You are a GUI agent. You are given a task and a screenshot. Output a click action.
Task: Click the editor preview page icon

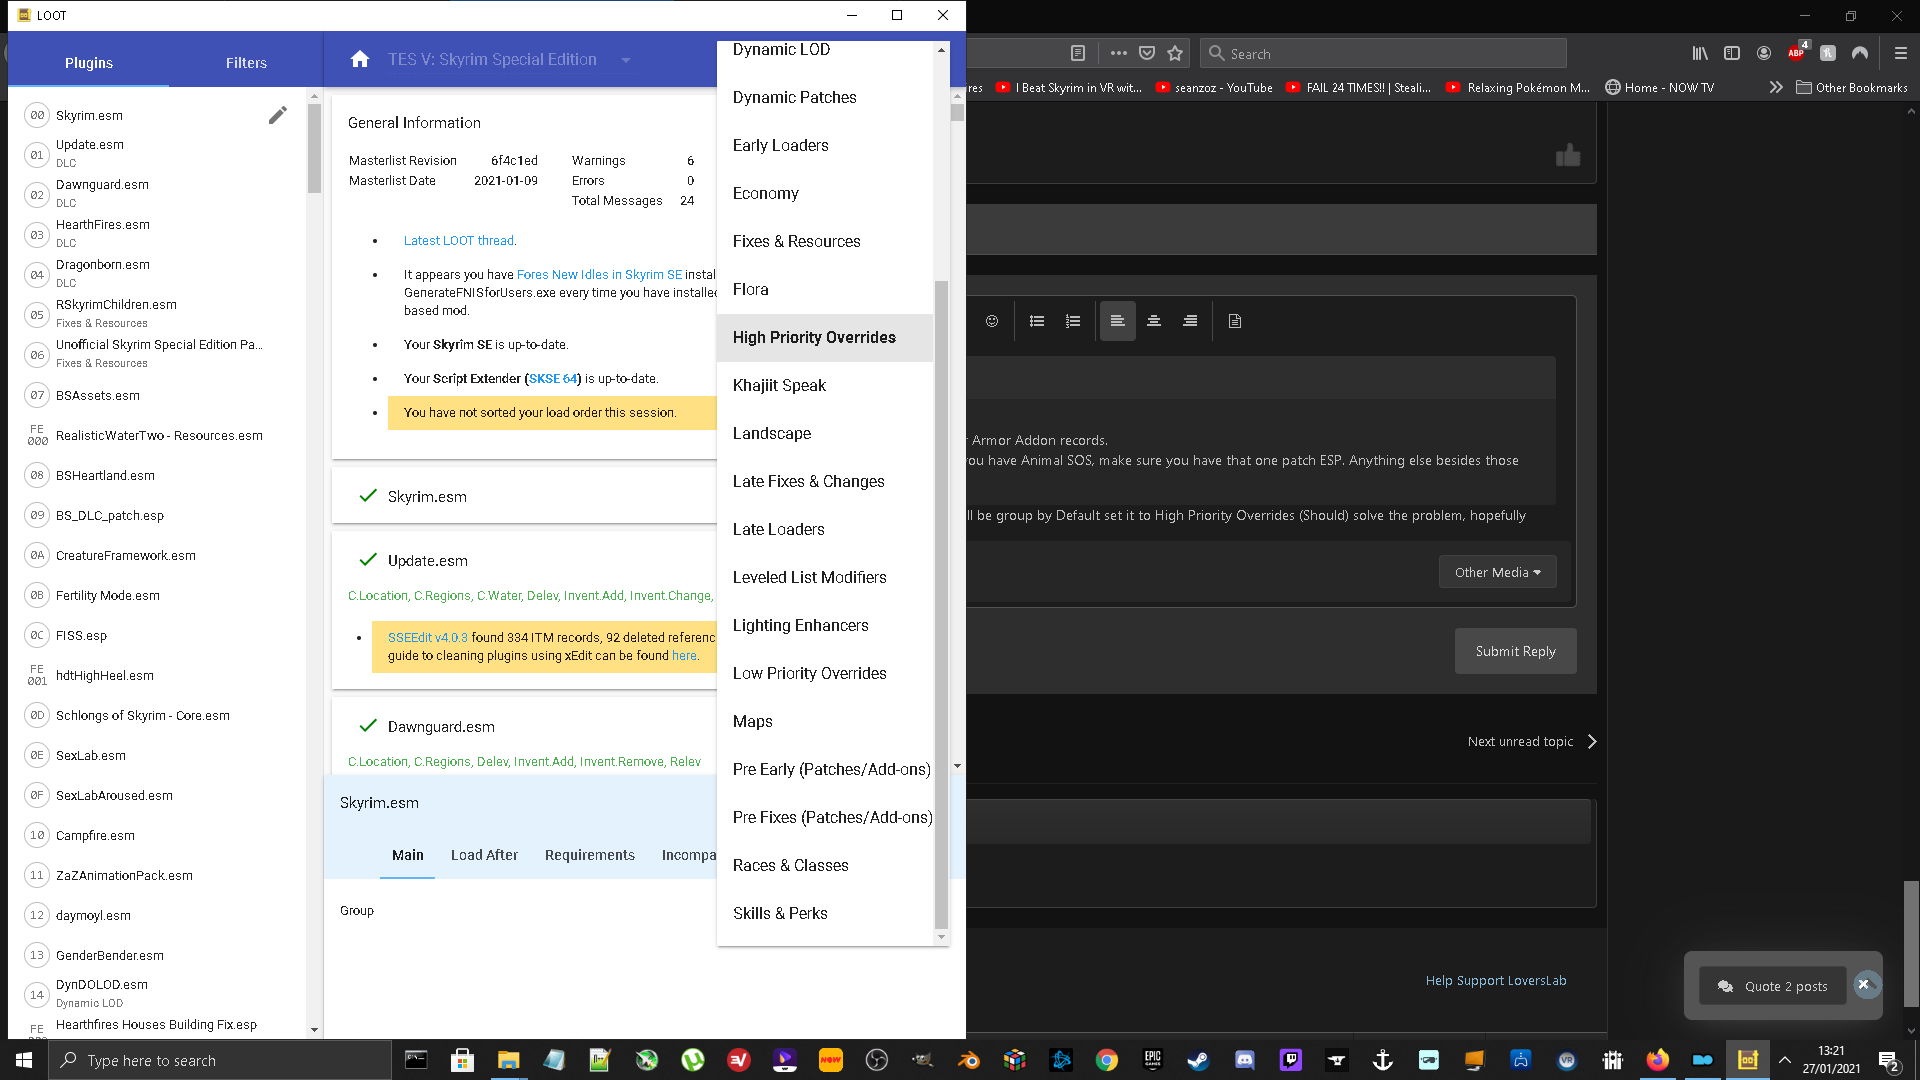[1235, 321]
